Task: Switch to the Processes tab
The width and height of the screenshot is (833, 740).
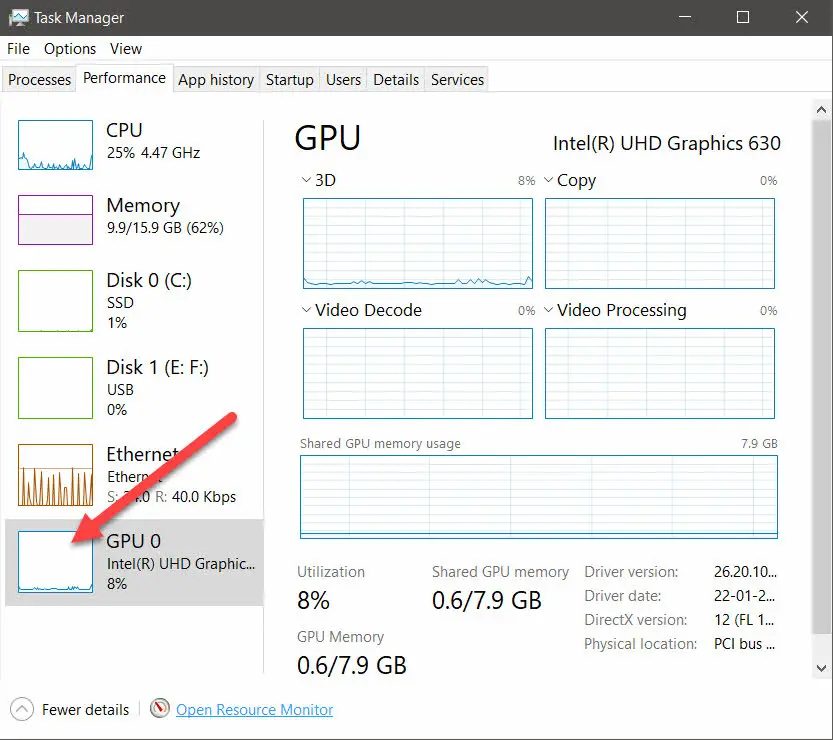Action: tap(39, 80)
